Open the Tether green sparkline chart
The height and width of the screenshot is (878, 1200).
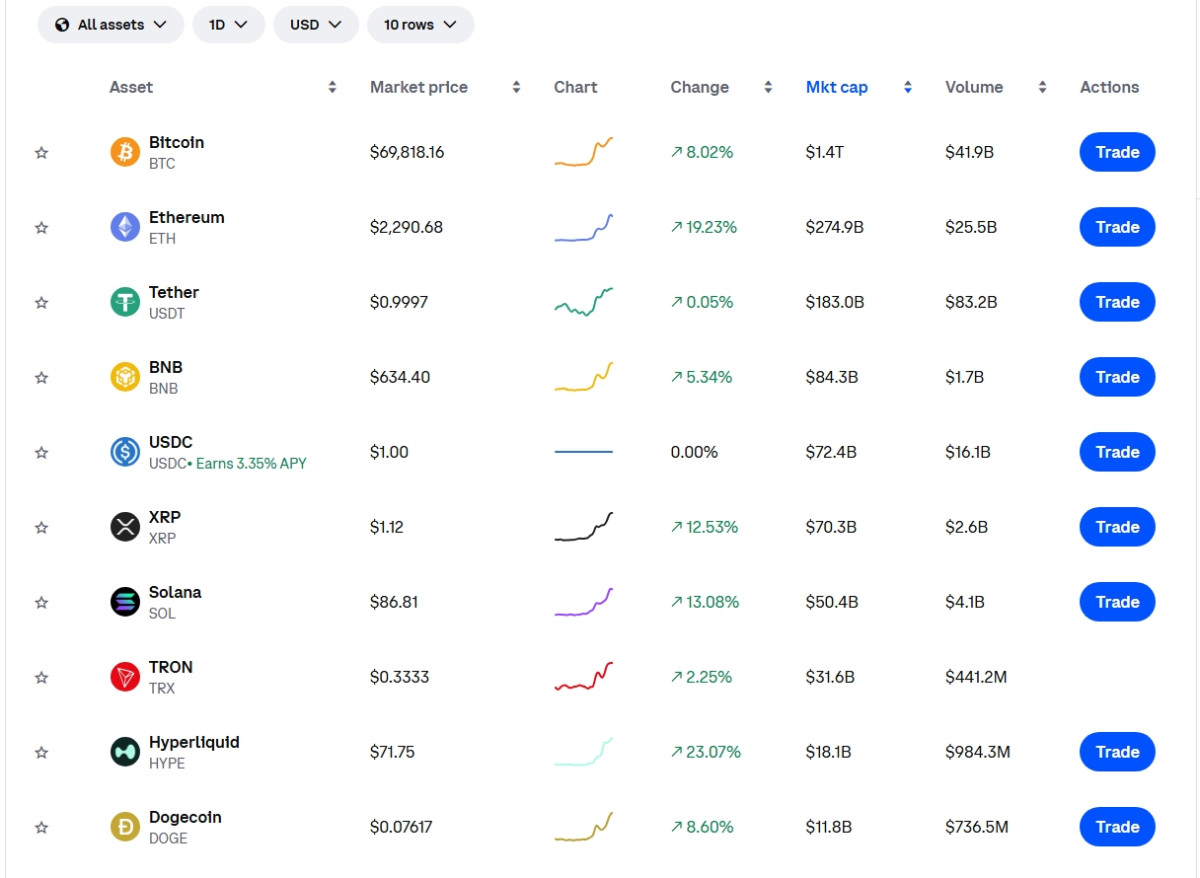coord(584,302)
